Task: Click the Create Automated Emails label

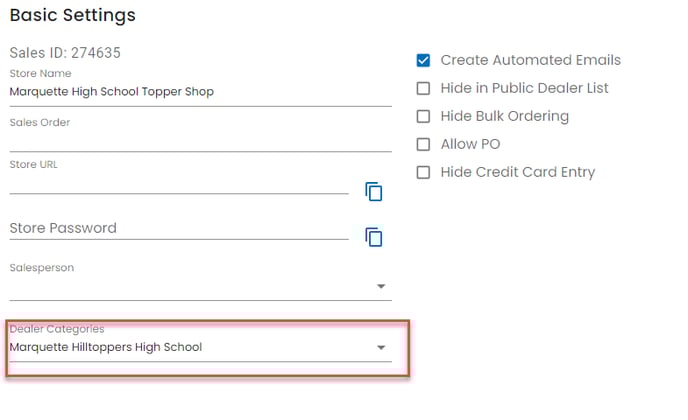Action: pyautogui.click(x=530, y=60)
